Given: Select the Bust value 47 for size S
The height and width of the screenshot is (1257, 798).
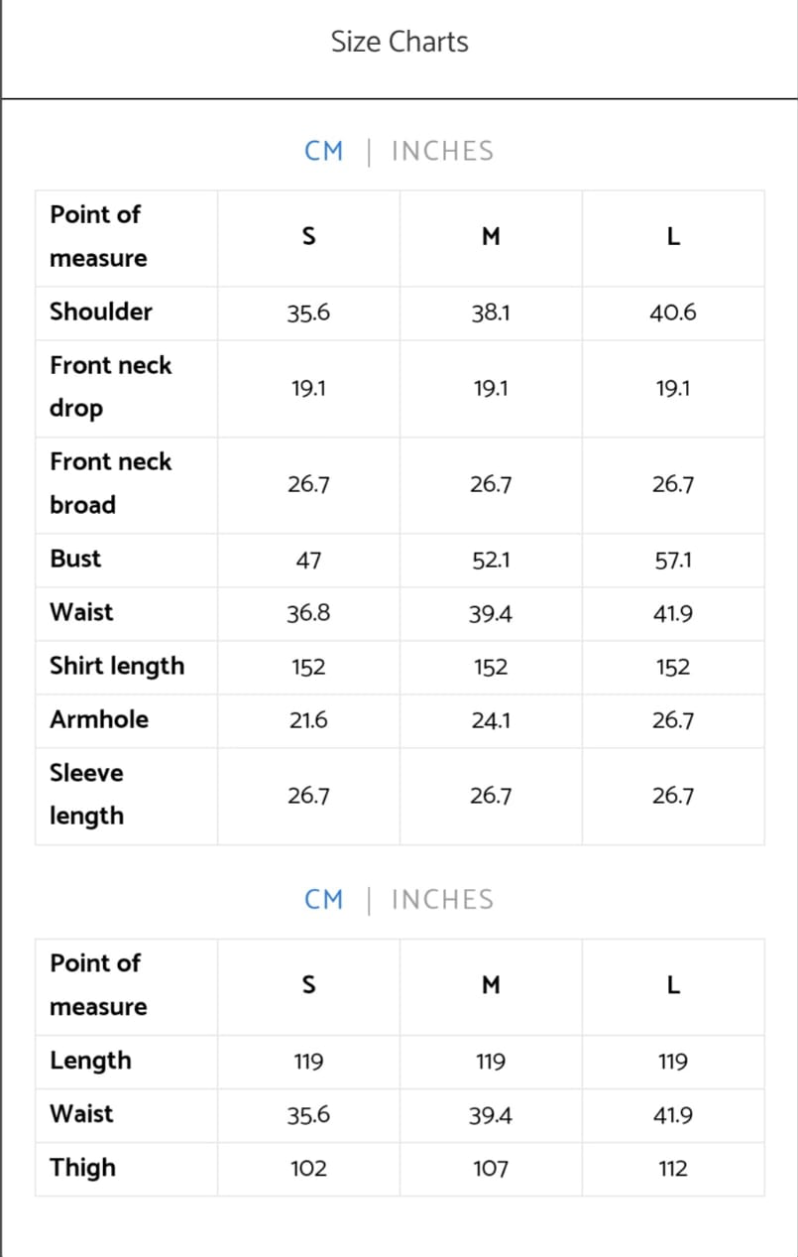Looking at the screenshot, I should pyautogui.click(x=308, y=561).
